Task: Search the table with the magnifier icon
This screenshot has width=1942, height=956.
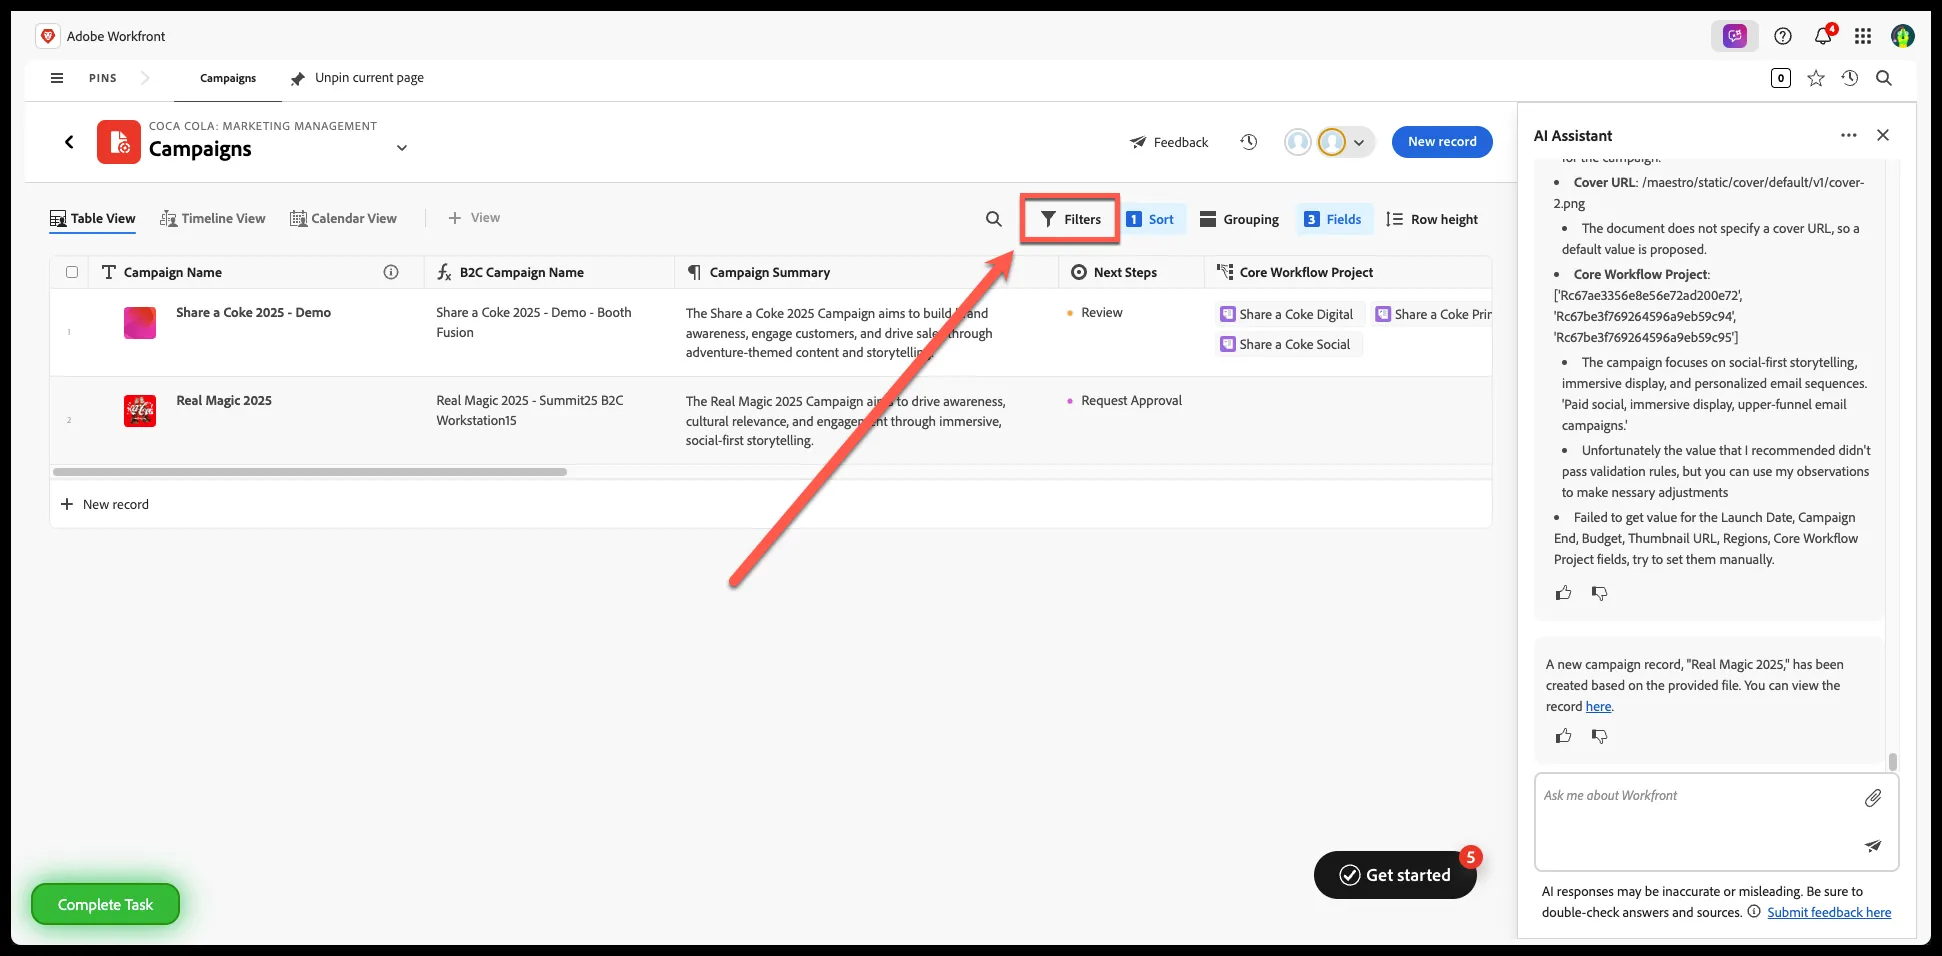Action: pyautogui.click(x=994, y=219)
